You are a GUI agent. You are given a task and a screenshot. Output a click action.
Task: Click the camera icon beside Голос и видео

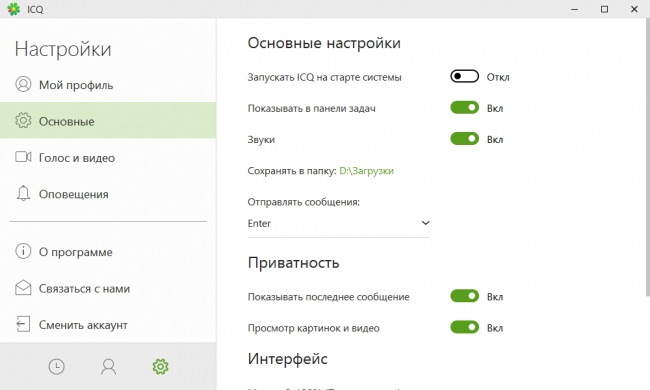[x=23, y=157]
